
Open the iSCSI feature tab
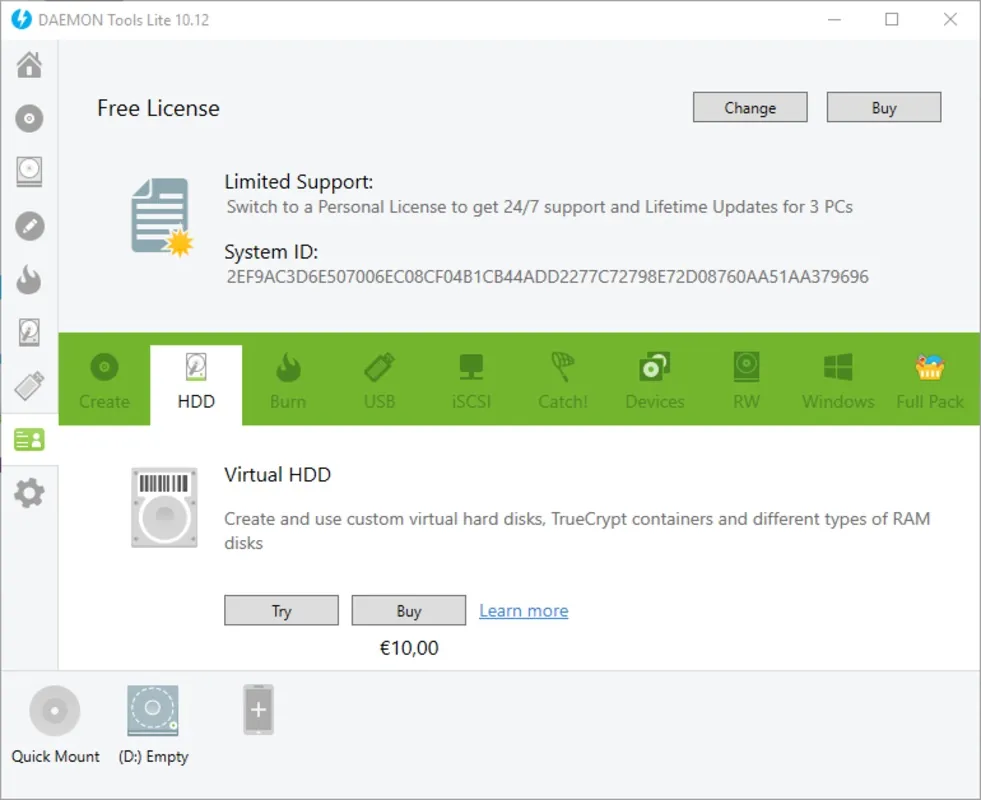(x=471, y=382)
